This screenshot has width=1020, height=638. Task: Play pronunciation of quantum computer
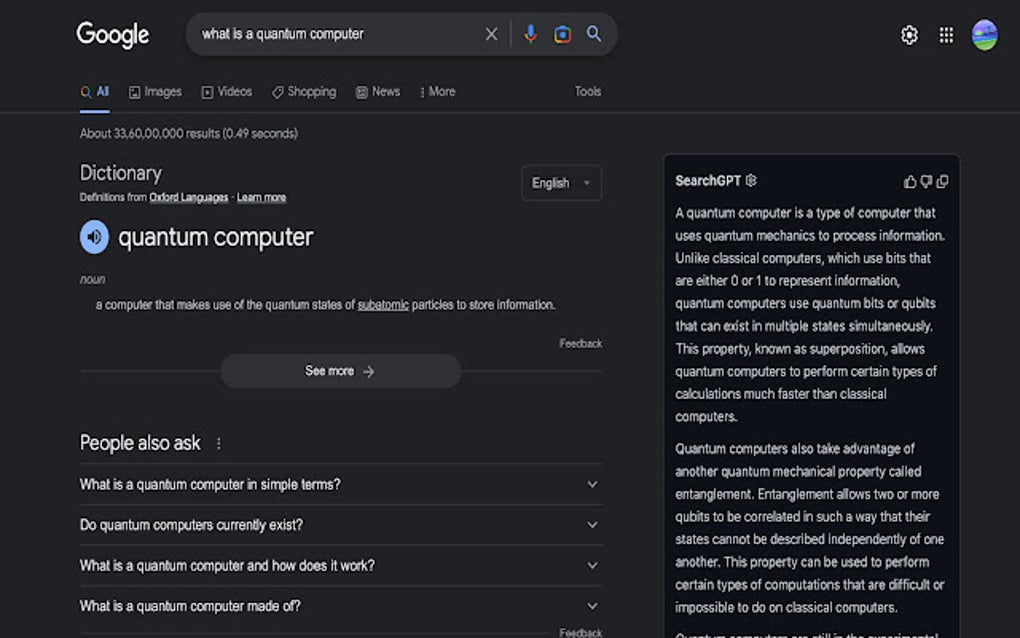click(x=94, y=237)
